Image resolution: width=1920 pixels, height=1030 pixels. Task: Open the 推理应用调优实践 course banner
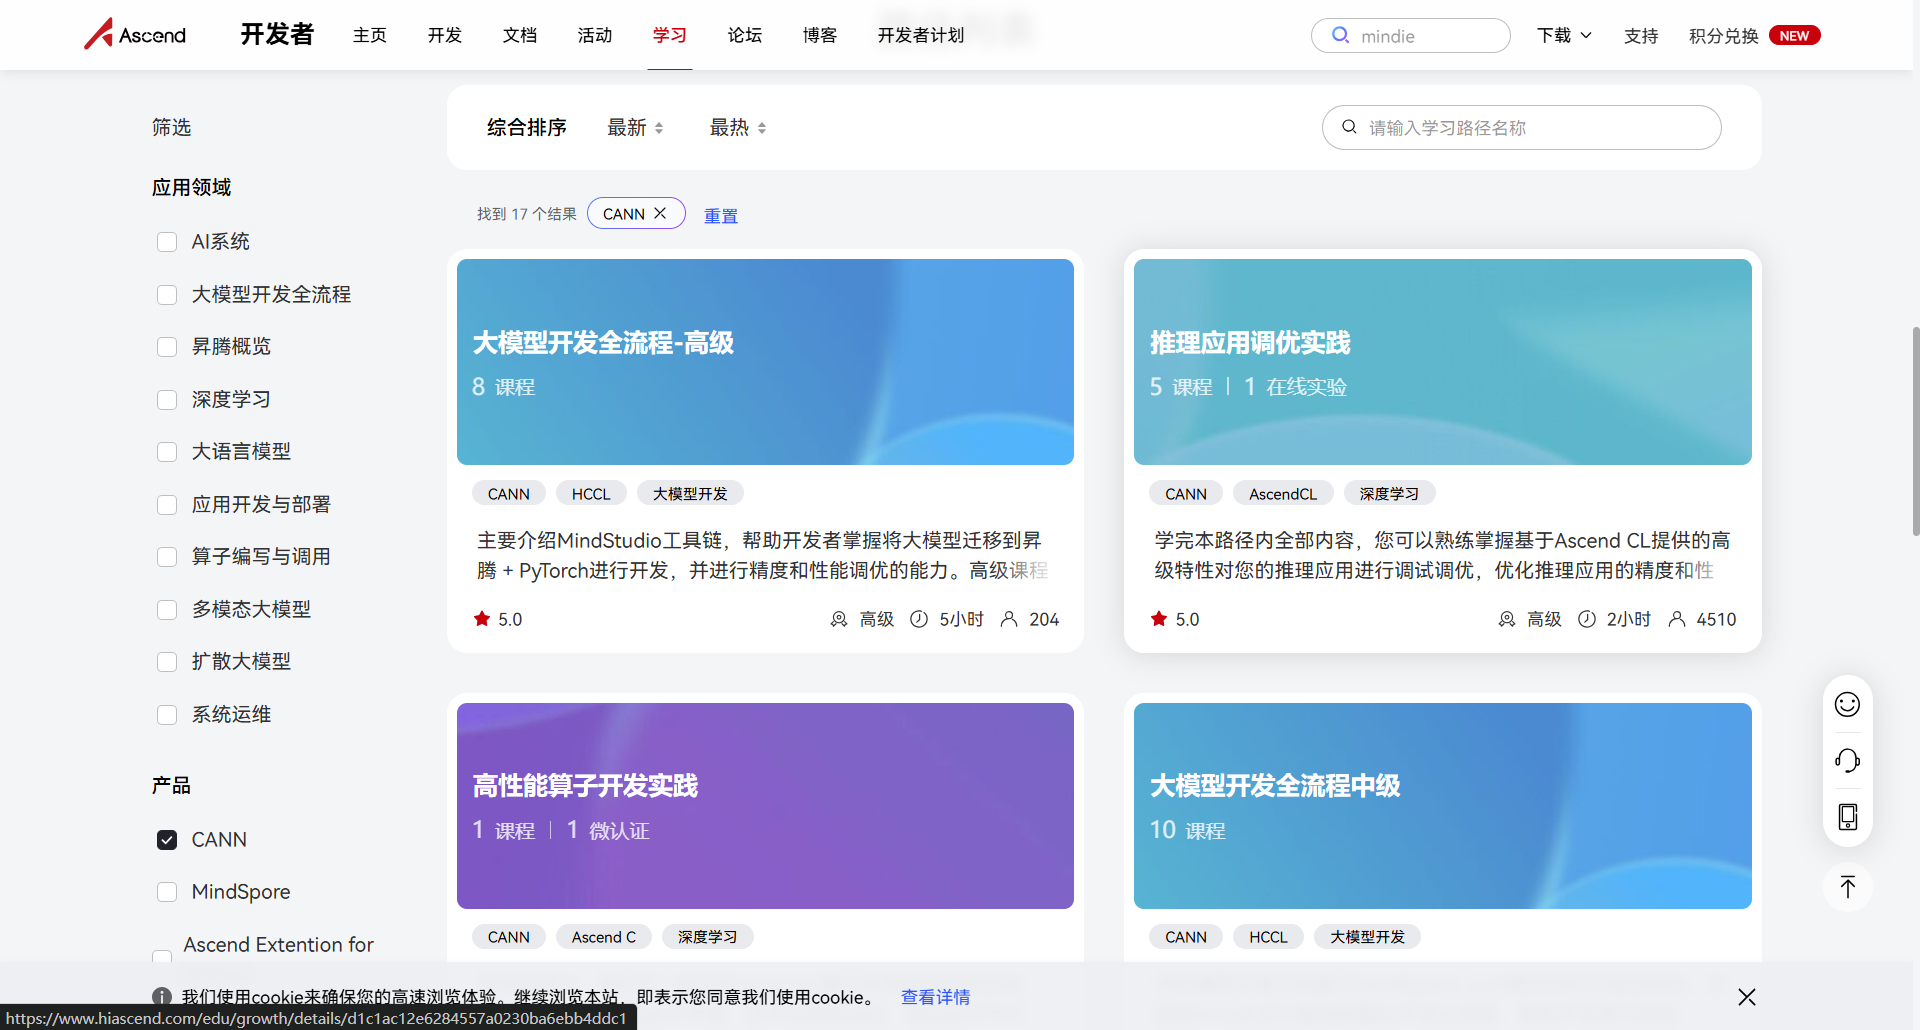coord(1443,362)
